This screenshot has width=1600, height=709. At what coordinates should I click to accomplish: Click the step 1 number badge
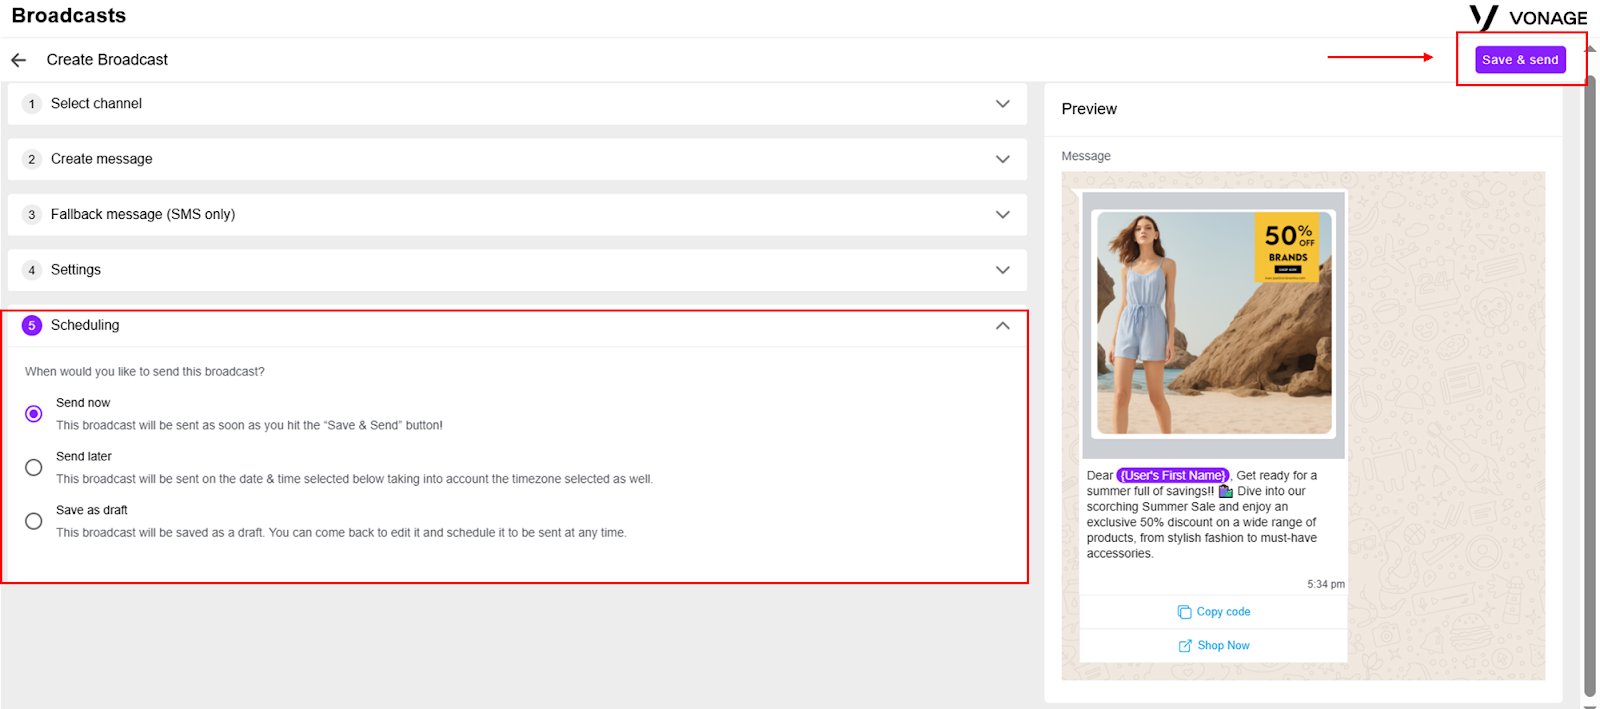click(x=32, y=104)
